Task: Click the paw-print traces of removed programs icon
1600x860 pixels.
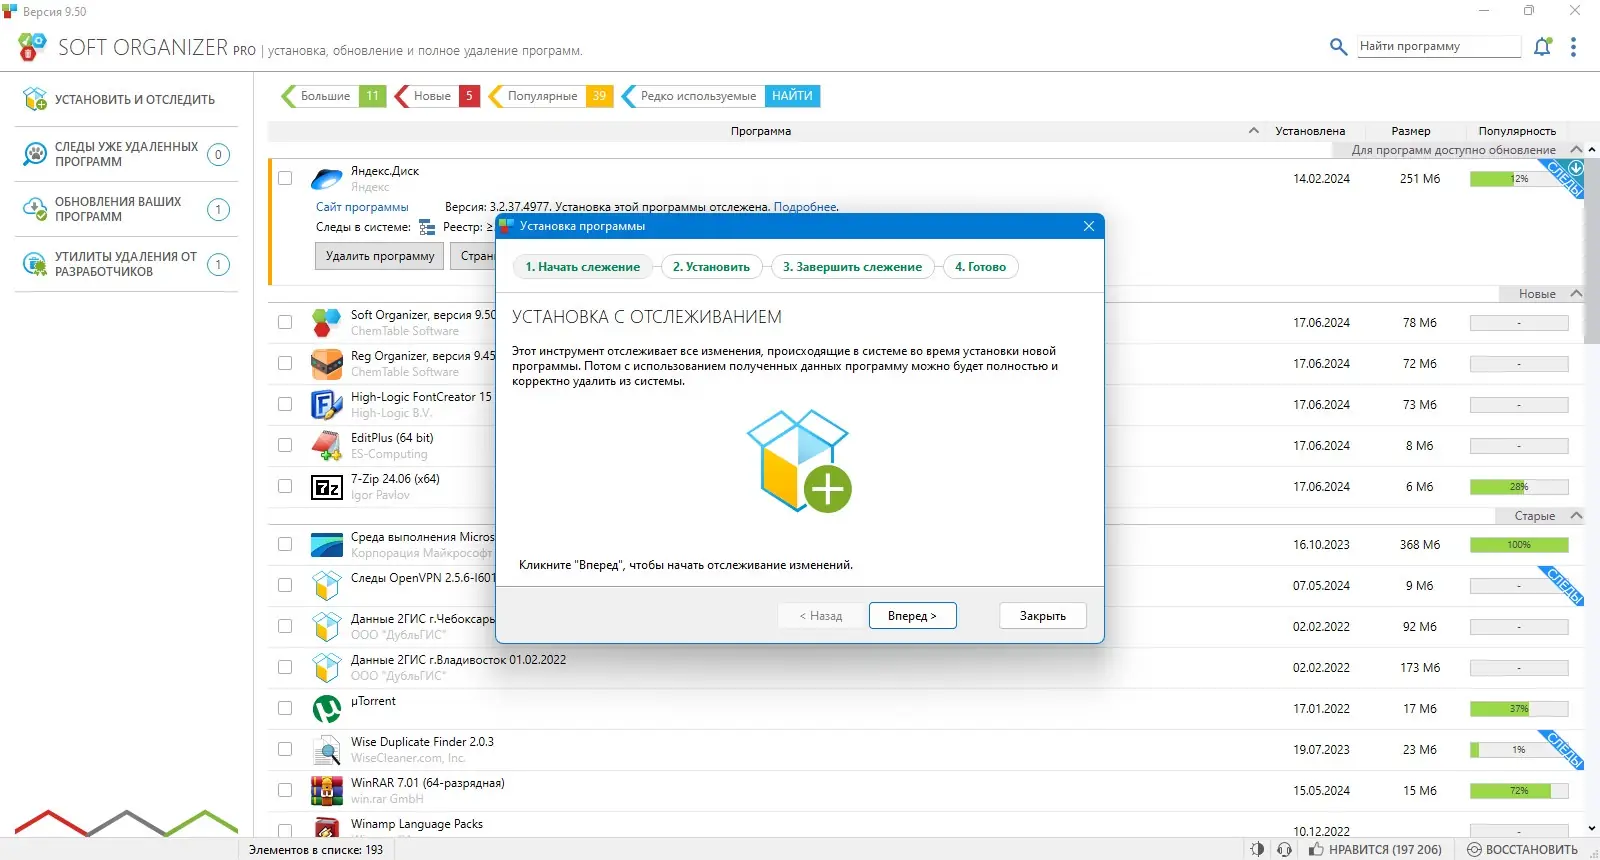Action: (x=35, y=154)
